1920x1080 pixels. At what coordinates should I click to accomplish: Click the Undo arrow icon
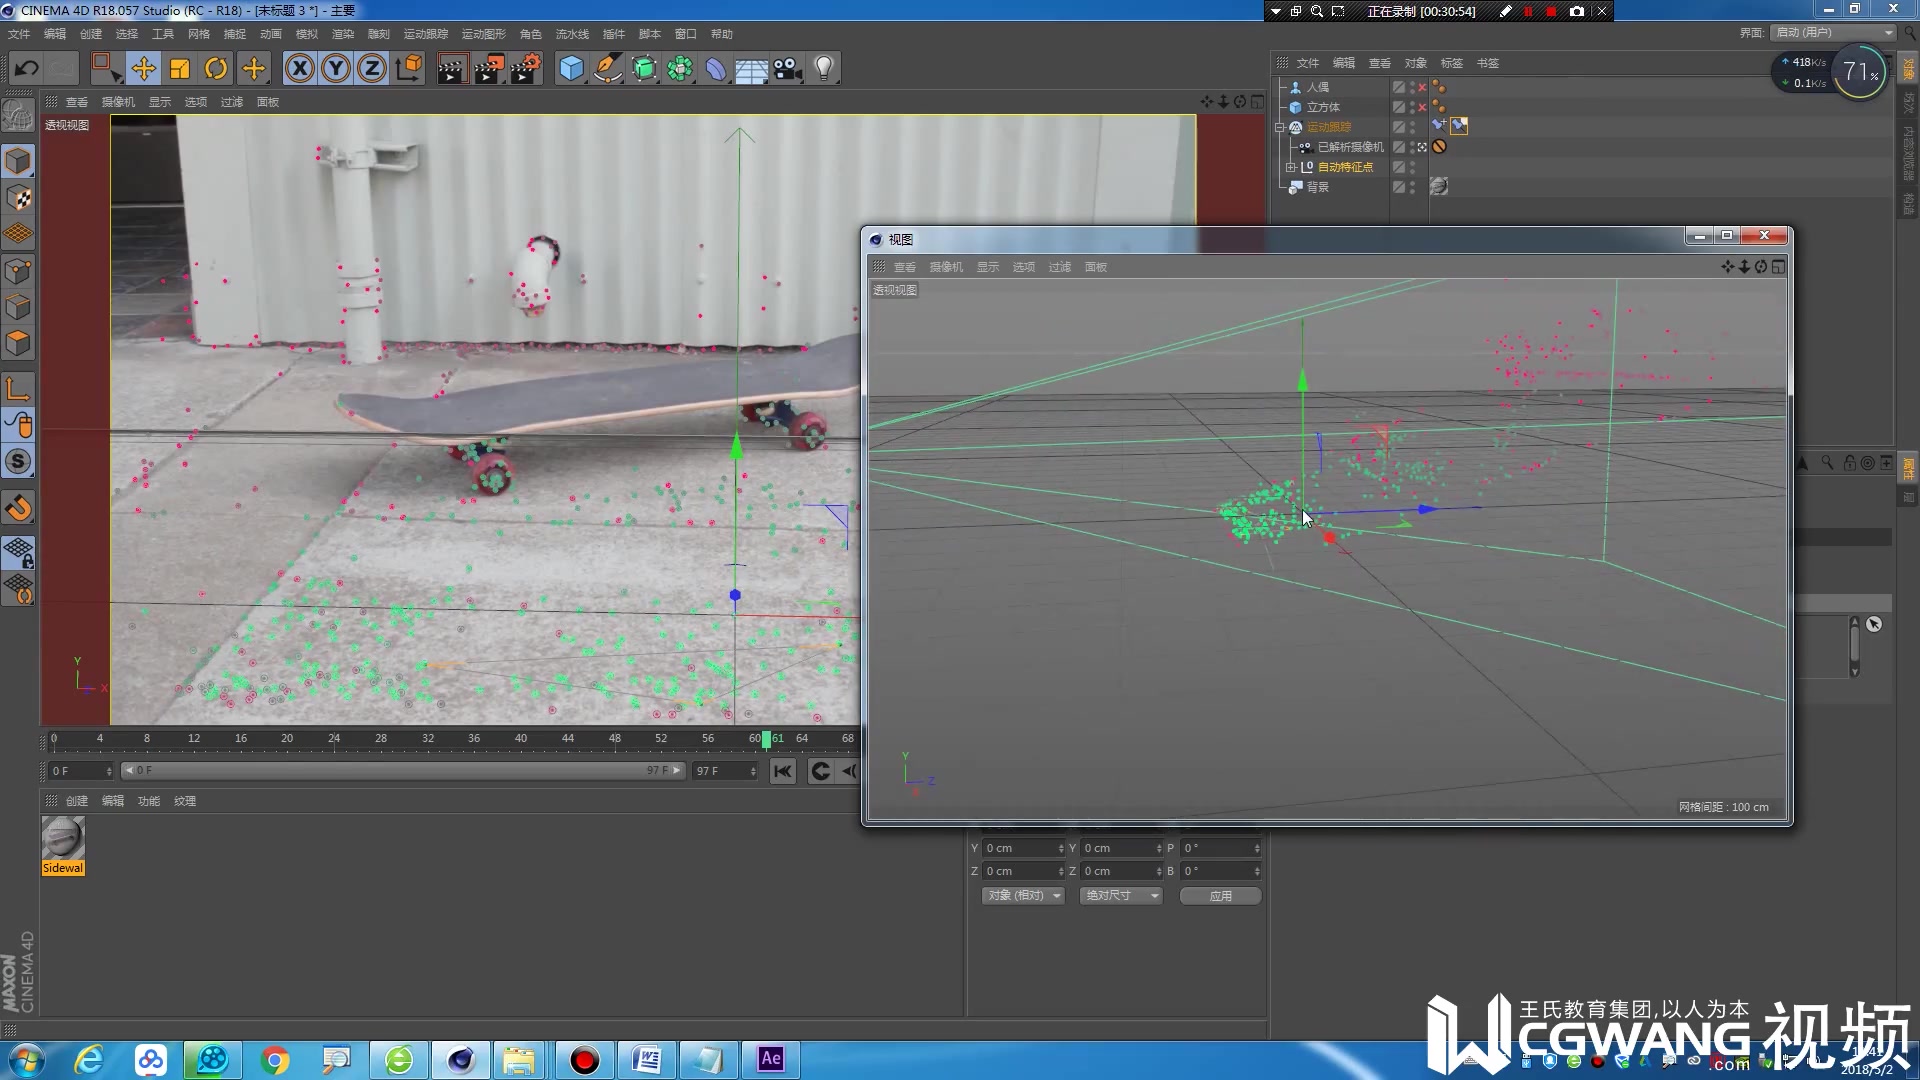[x=27, y=69]
